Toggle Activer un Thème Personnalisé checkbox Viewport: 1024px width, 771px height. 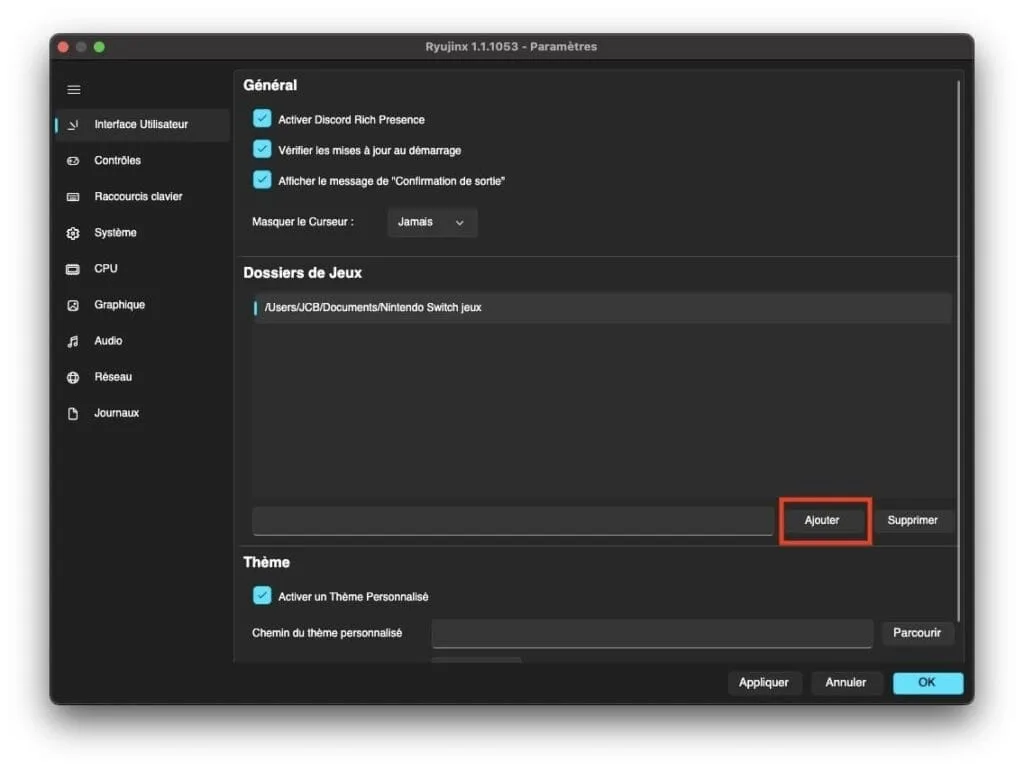(x=262, y=596)
